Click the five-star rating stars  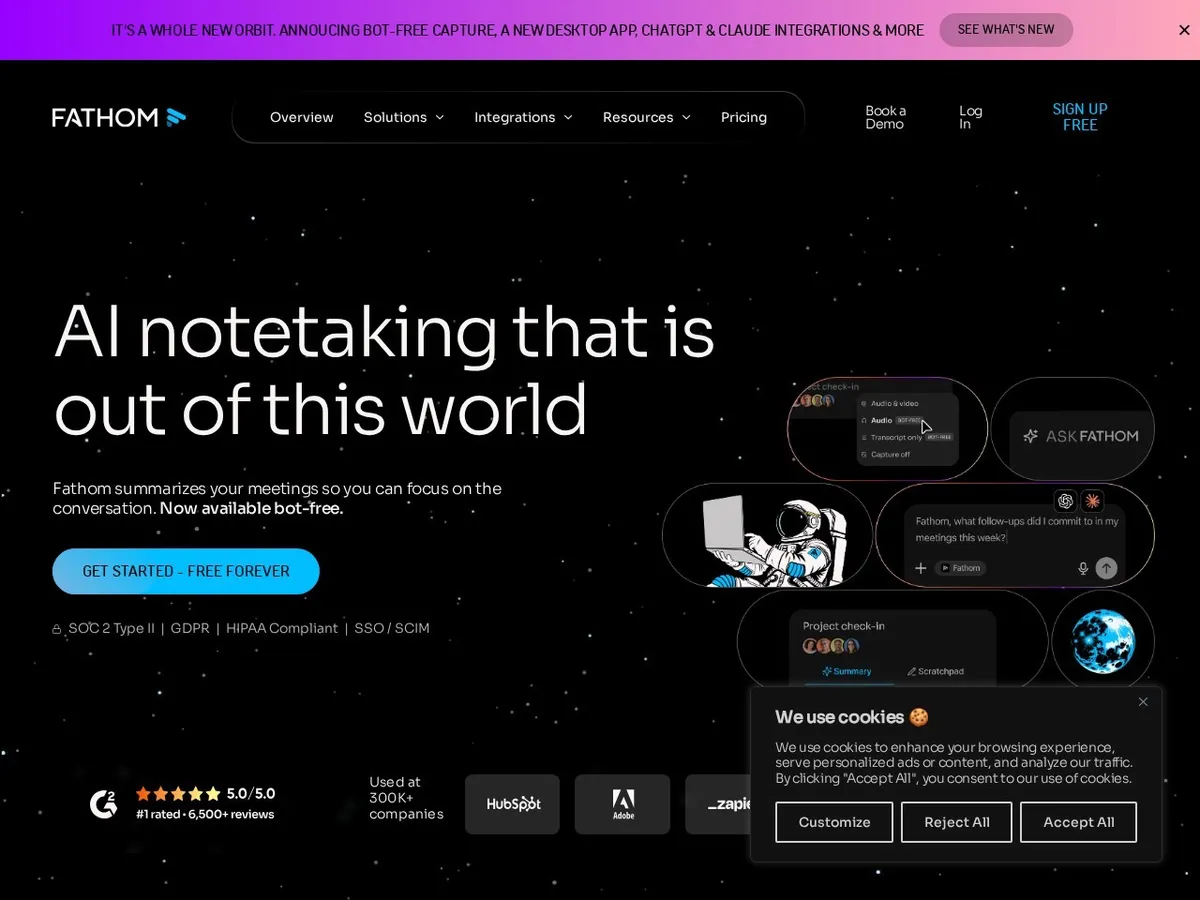tap(178, 793)
